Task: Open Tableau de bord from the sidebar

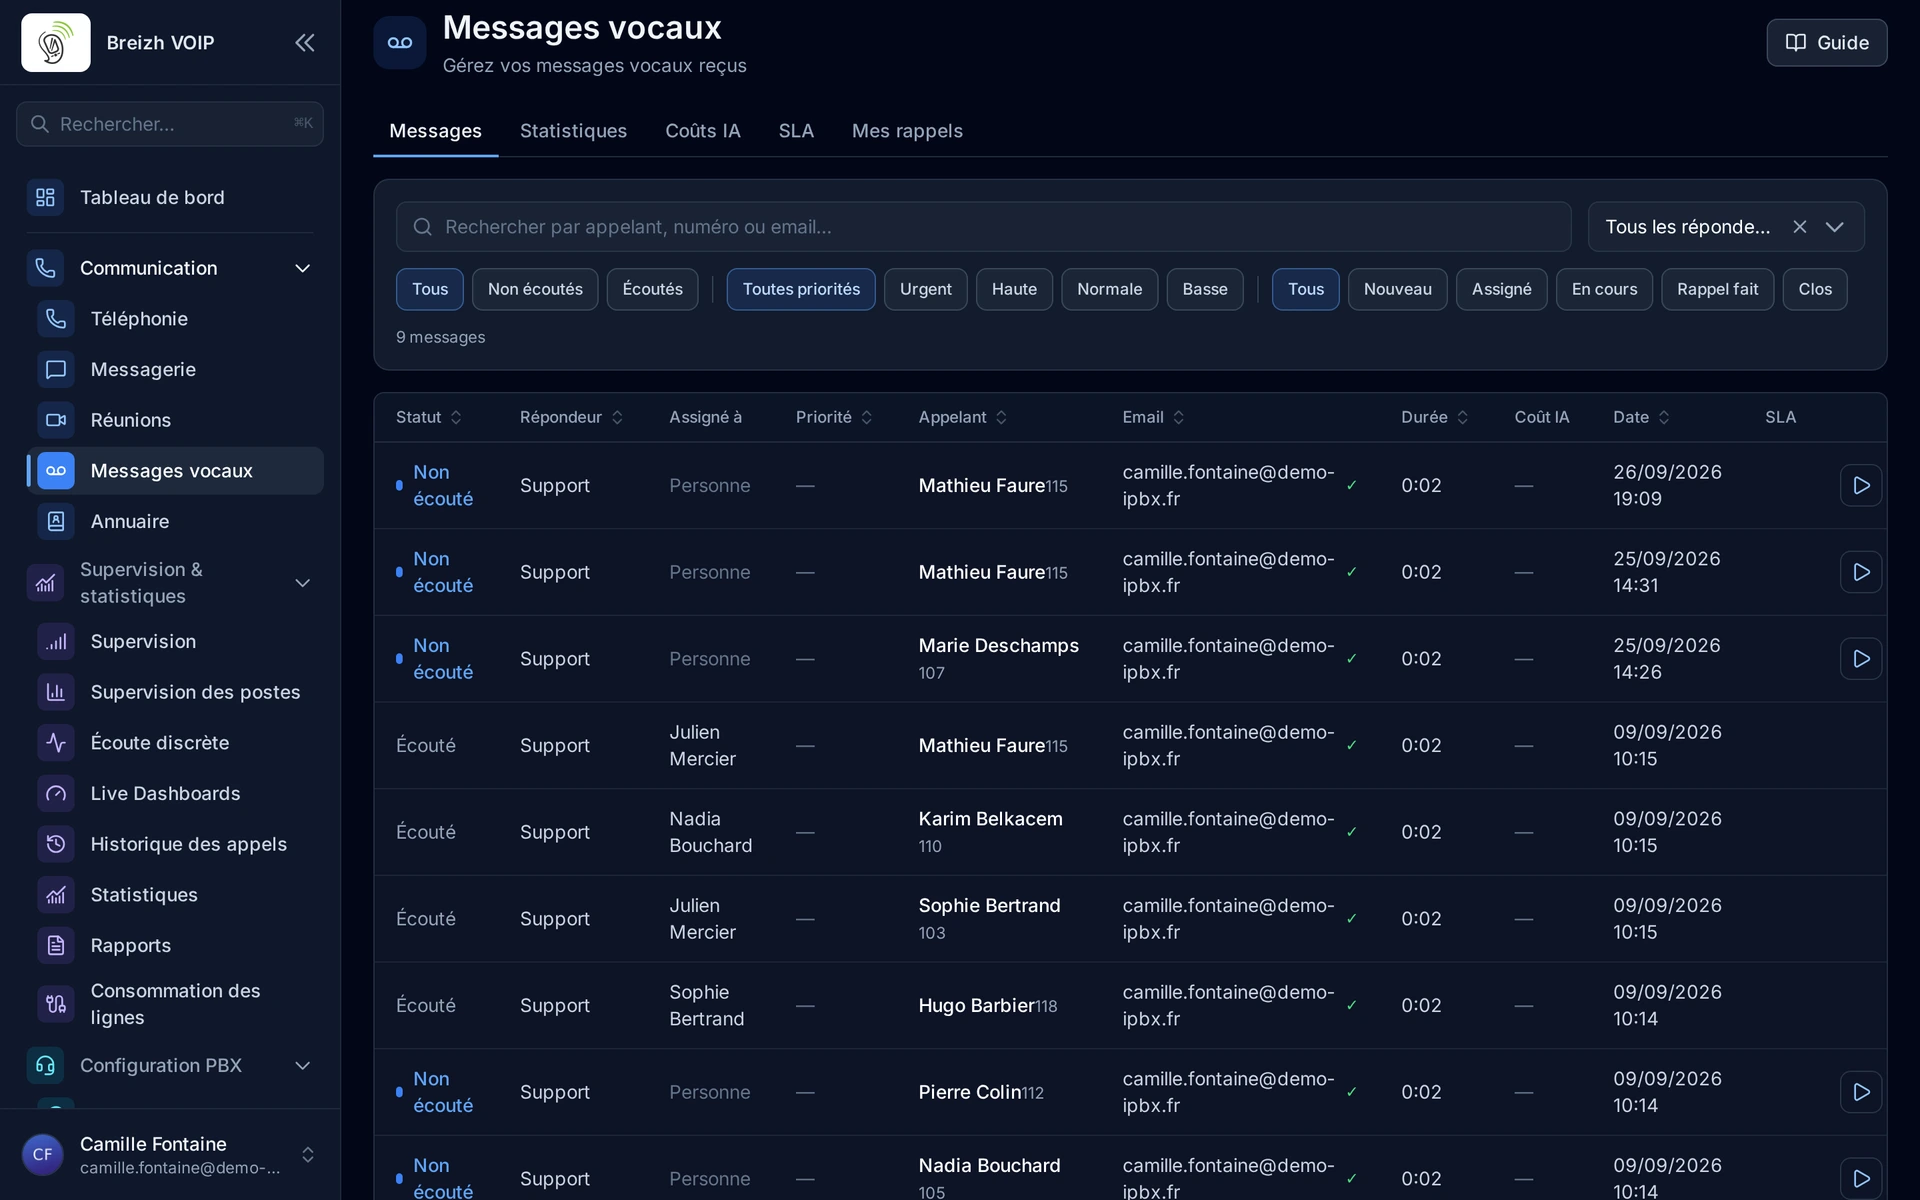Action: pos(175,197)
